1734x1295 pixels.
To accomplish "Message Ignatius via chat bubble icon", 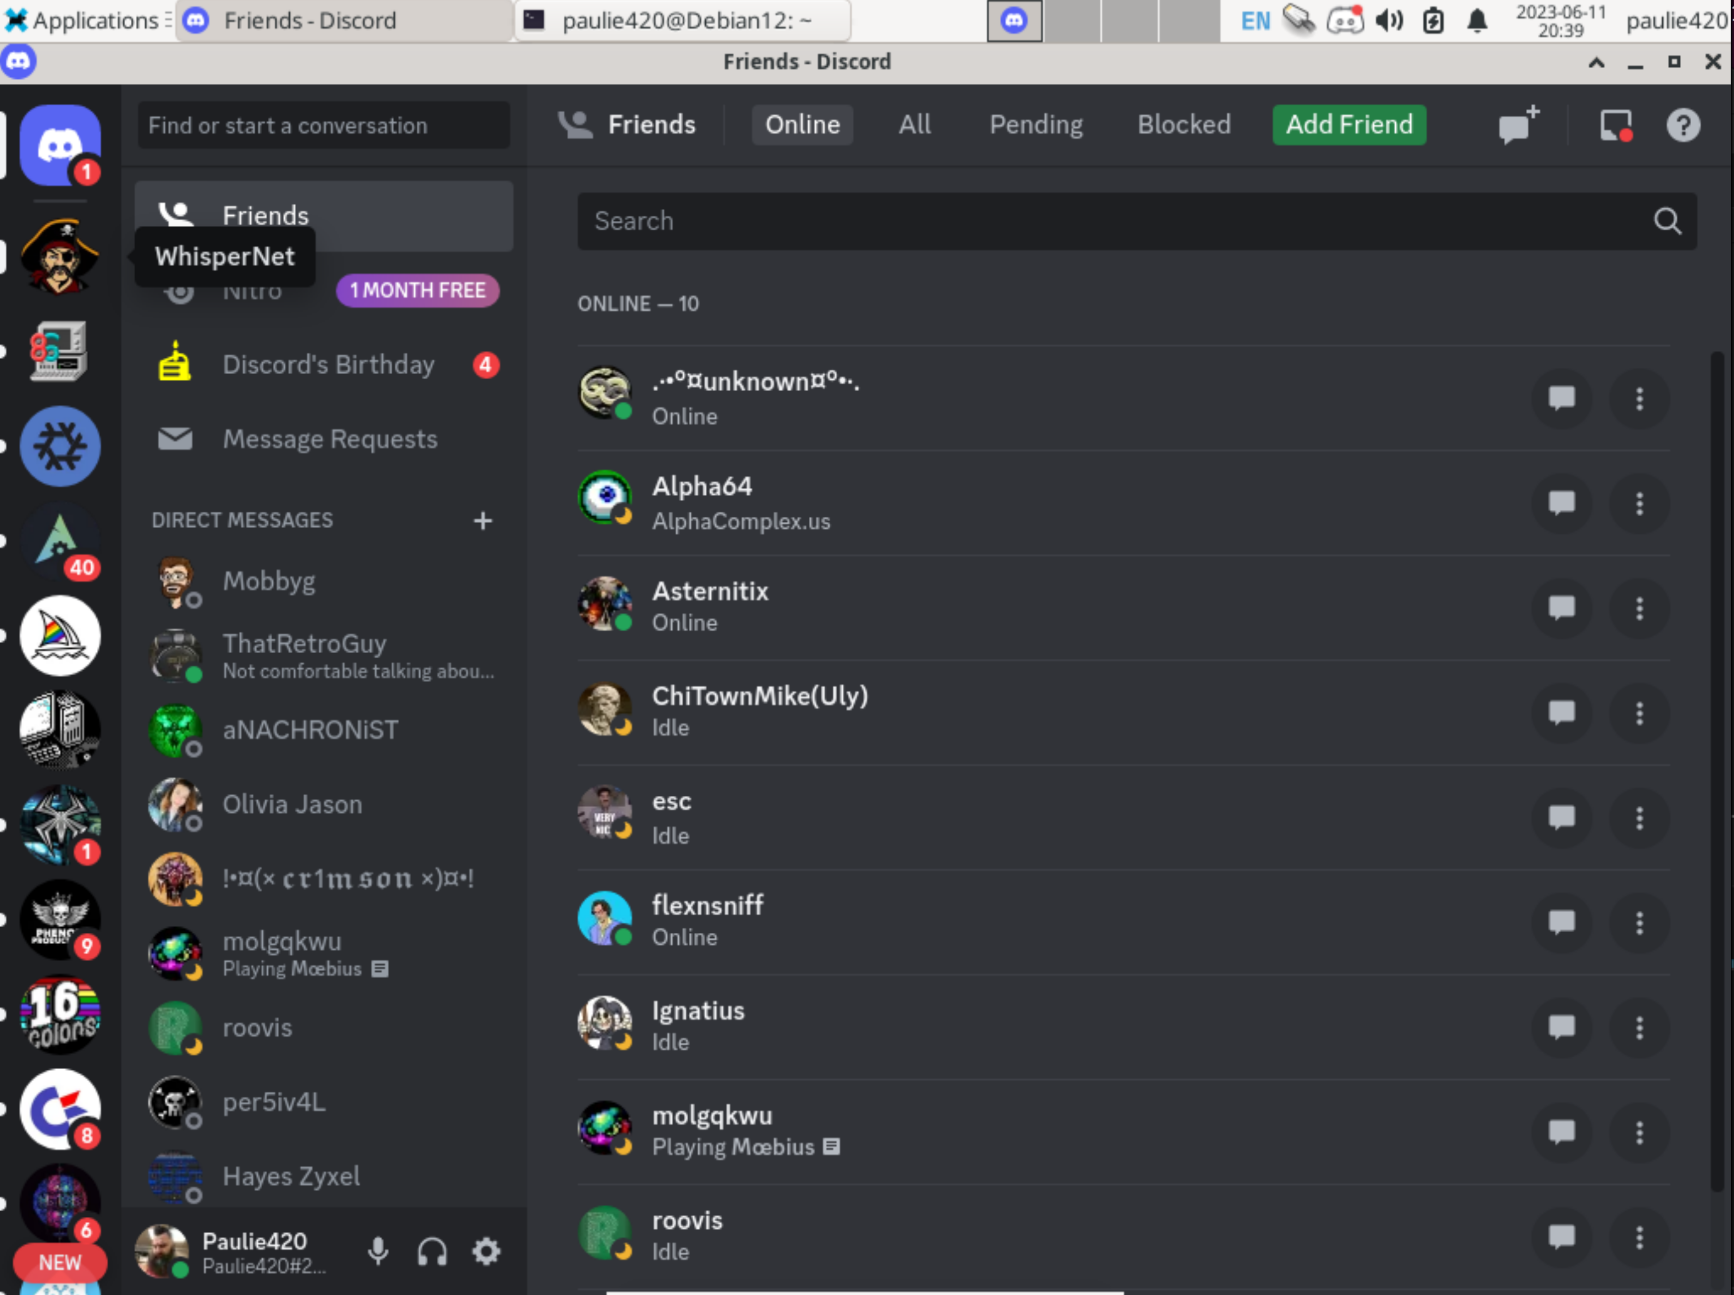I will point(1562,1027).
